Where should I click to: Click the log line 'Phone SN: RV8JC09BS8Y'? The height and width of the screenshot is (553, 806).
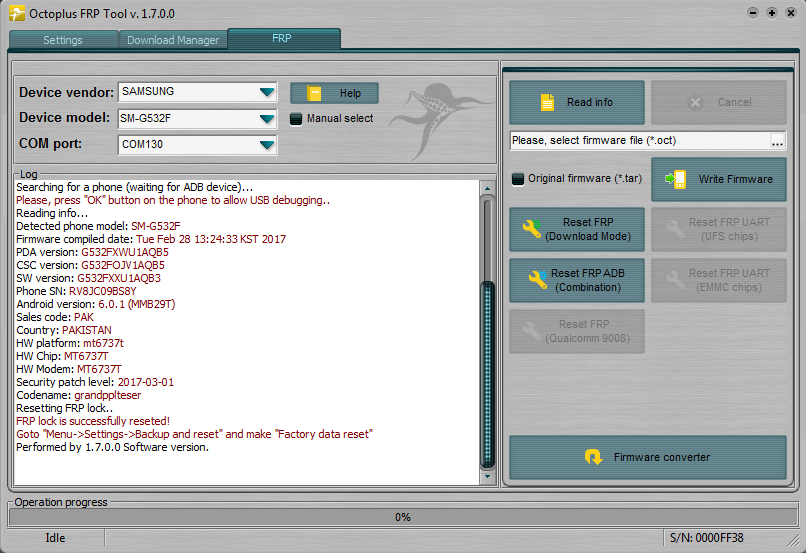pos(76,291)
